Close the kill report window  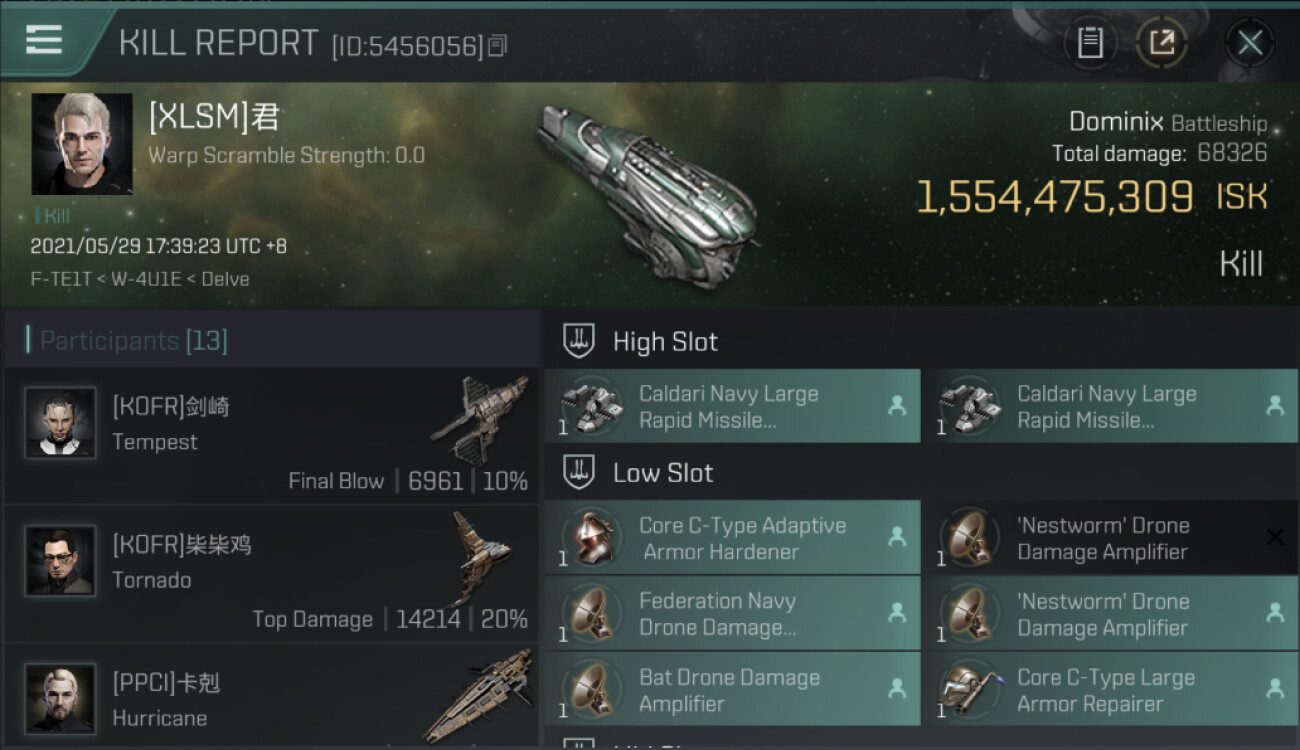[x=1250, y=43]
